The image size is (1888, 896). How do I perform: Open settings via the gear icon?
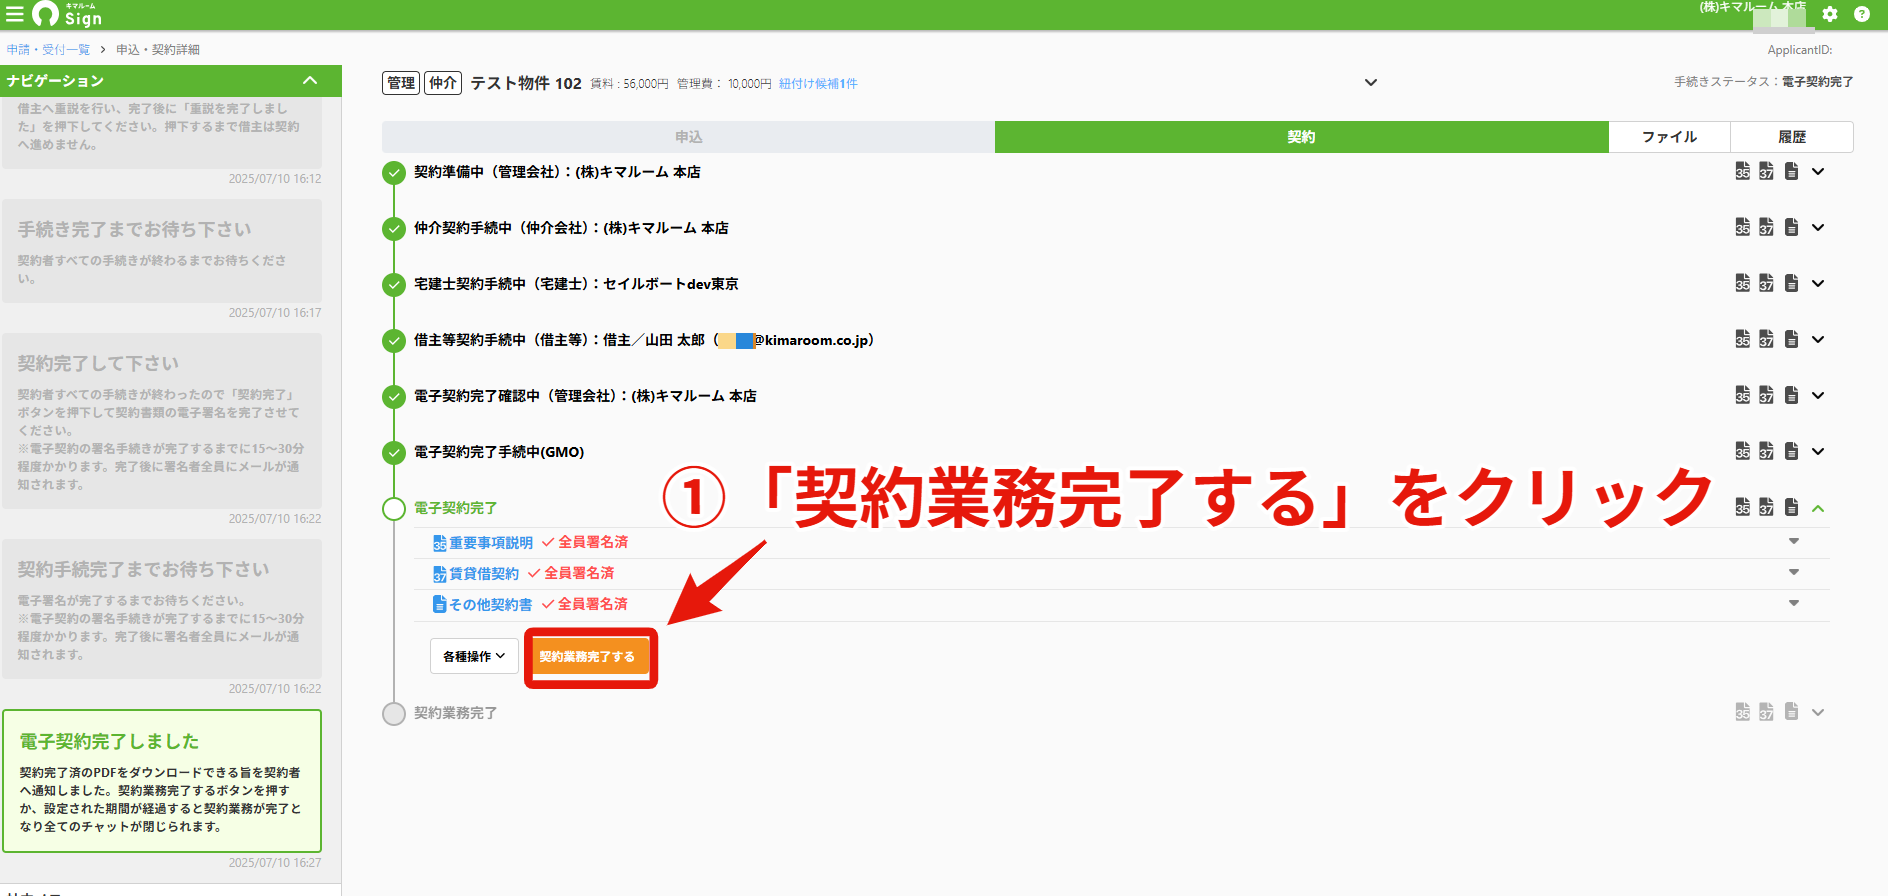[1830, 14]
